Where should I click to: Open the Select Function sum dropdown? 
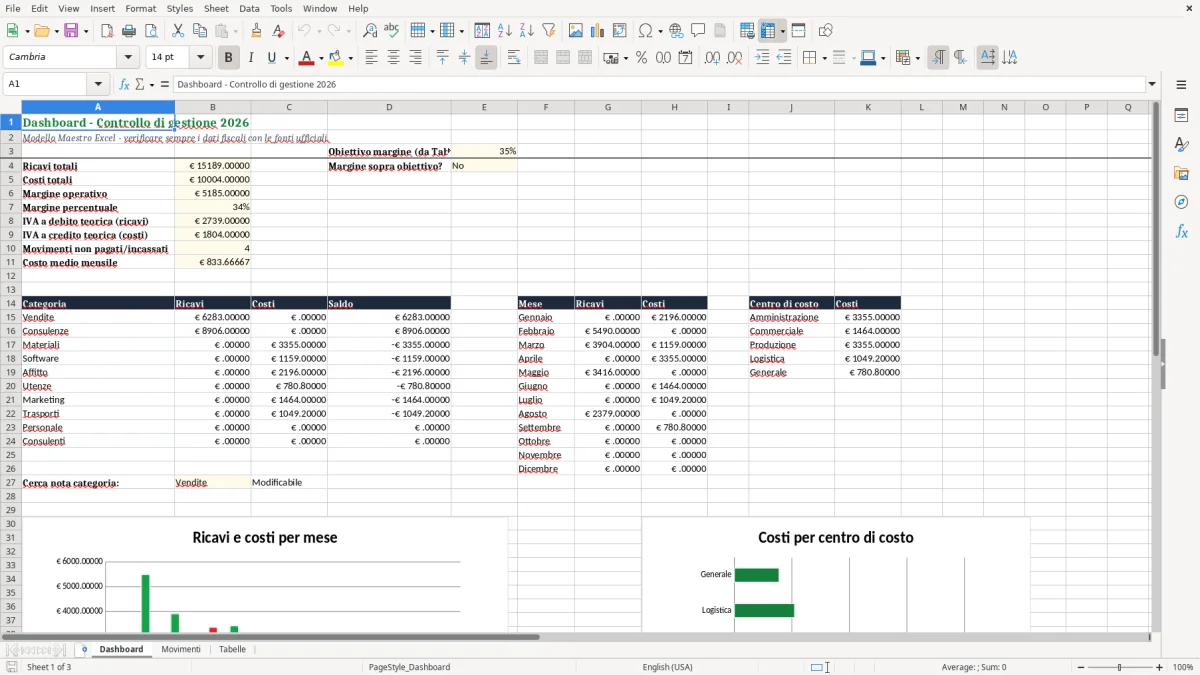pos(152,84)
